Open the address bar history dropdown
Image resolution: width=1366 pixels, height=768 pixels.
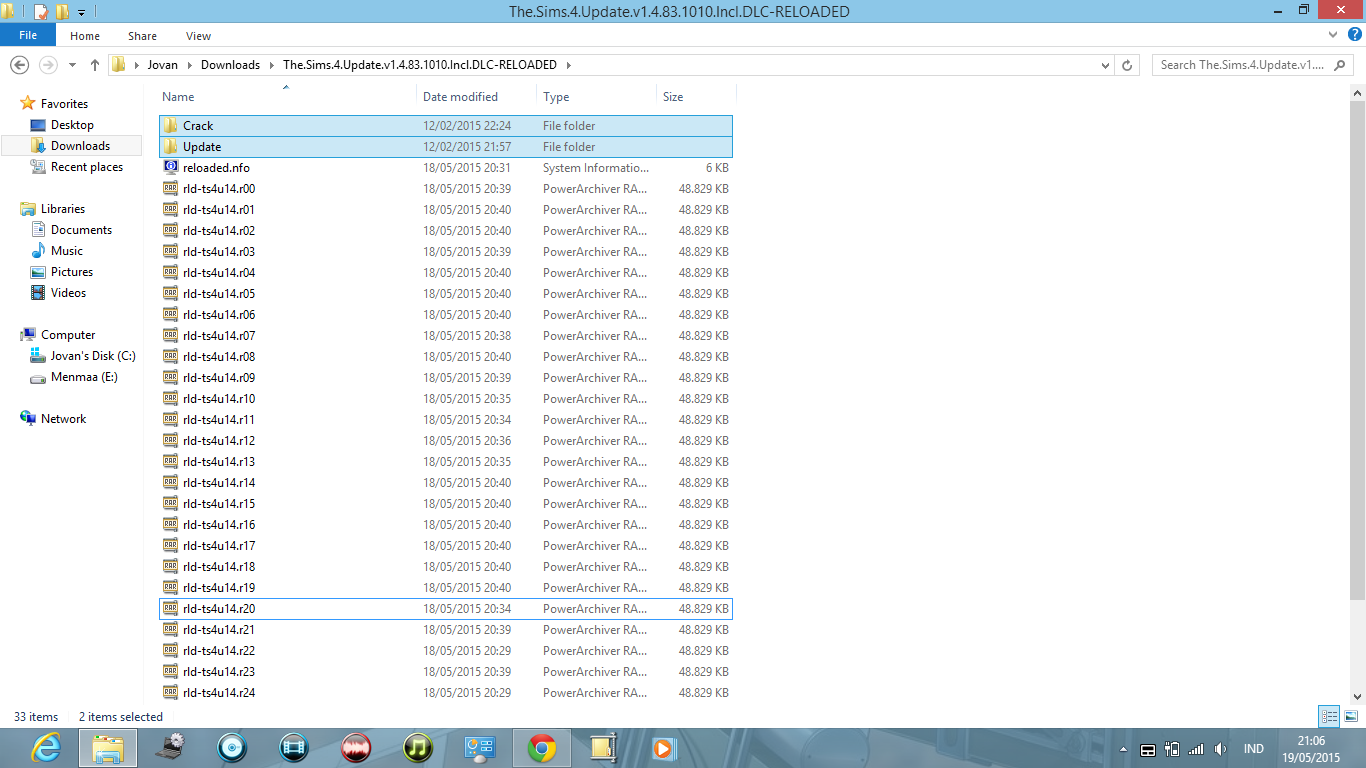pos(1105,65)
